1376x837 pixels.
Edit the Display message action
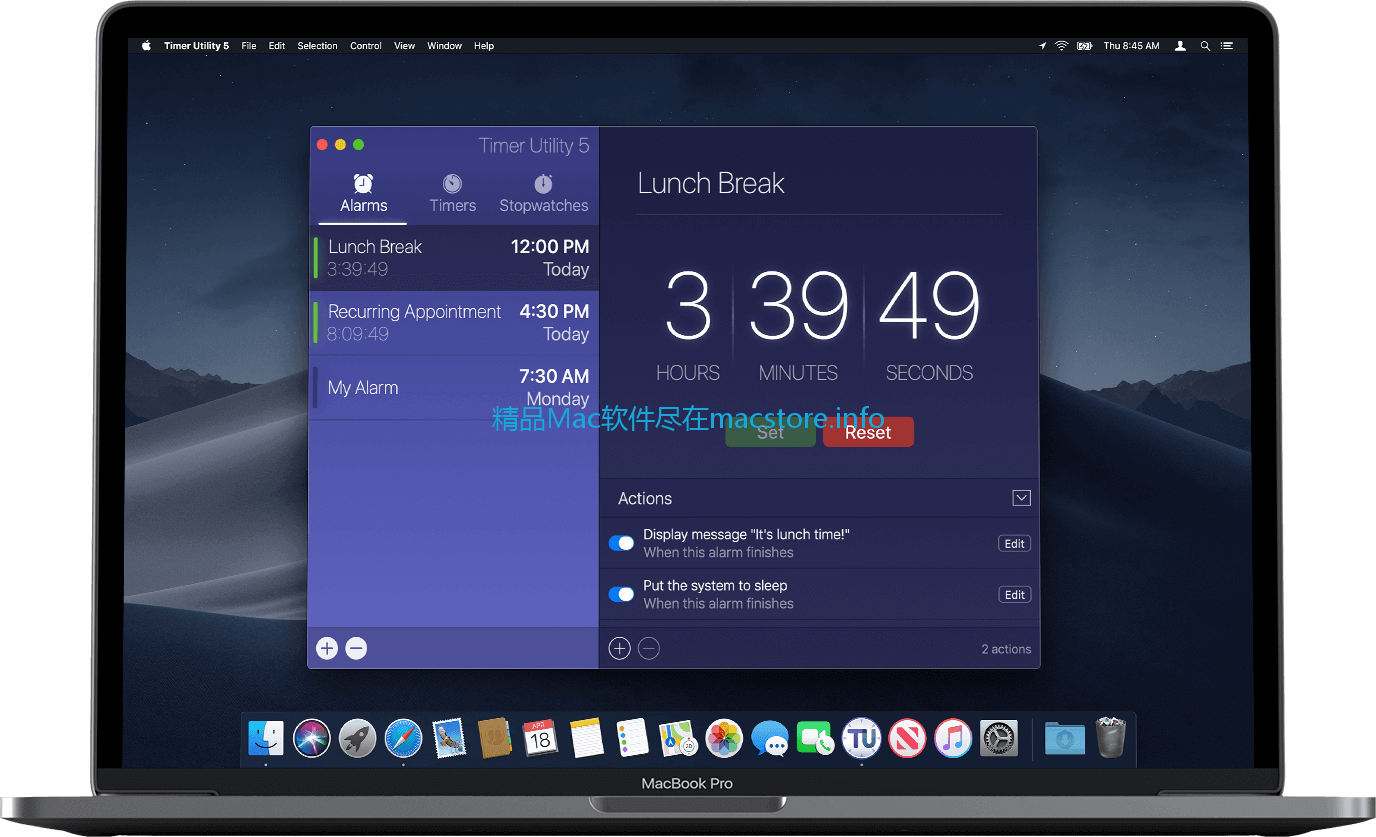[x=1014, y=544]
